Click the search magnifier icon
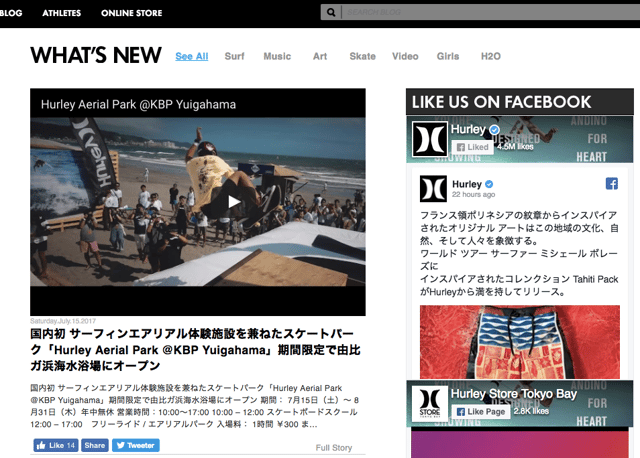 tap(331, 13)
